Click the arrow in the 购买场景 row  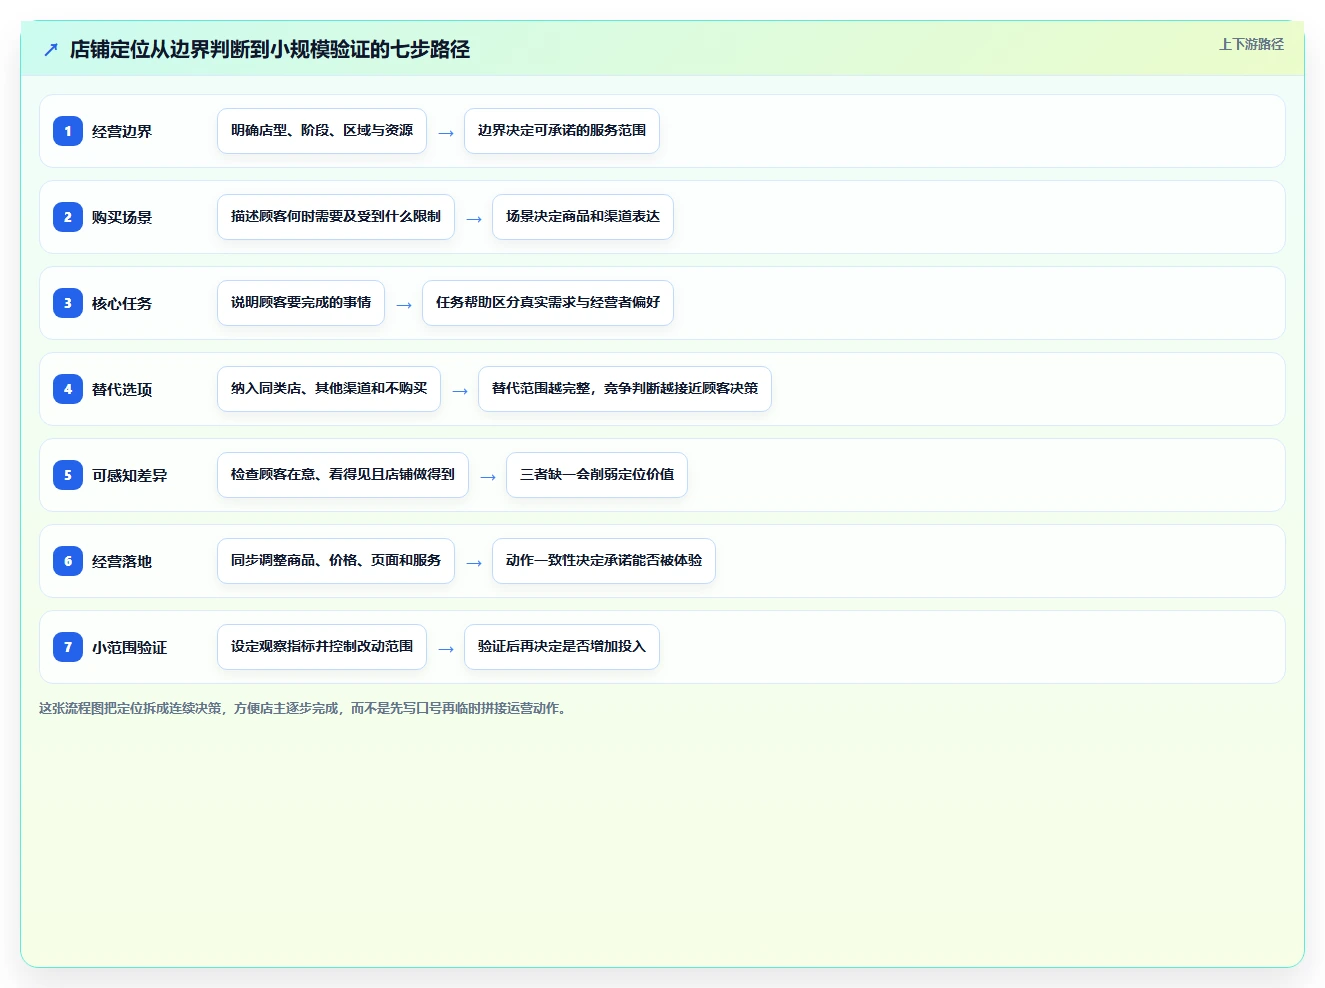click(474, 218)
